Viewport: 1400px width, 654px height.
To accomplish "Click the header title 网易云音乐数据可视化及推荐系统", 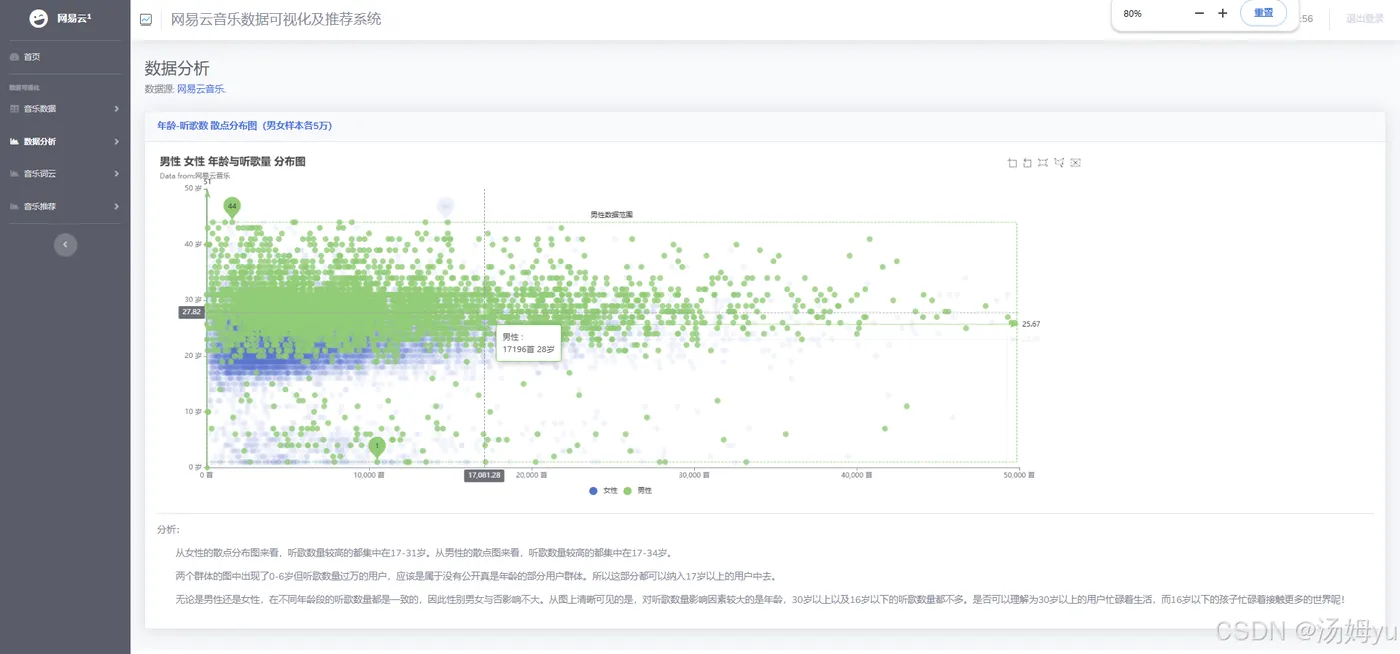I will (x=276, y=19).
